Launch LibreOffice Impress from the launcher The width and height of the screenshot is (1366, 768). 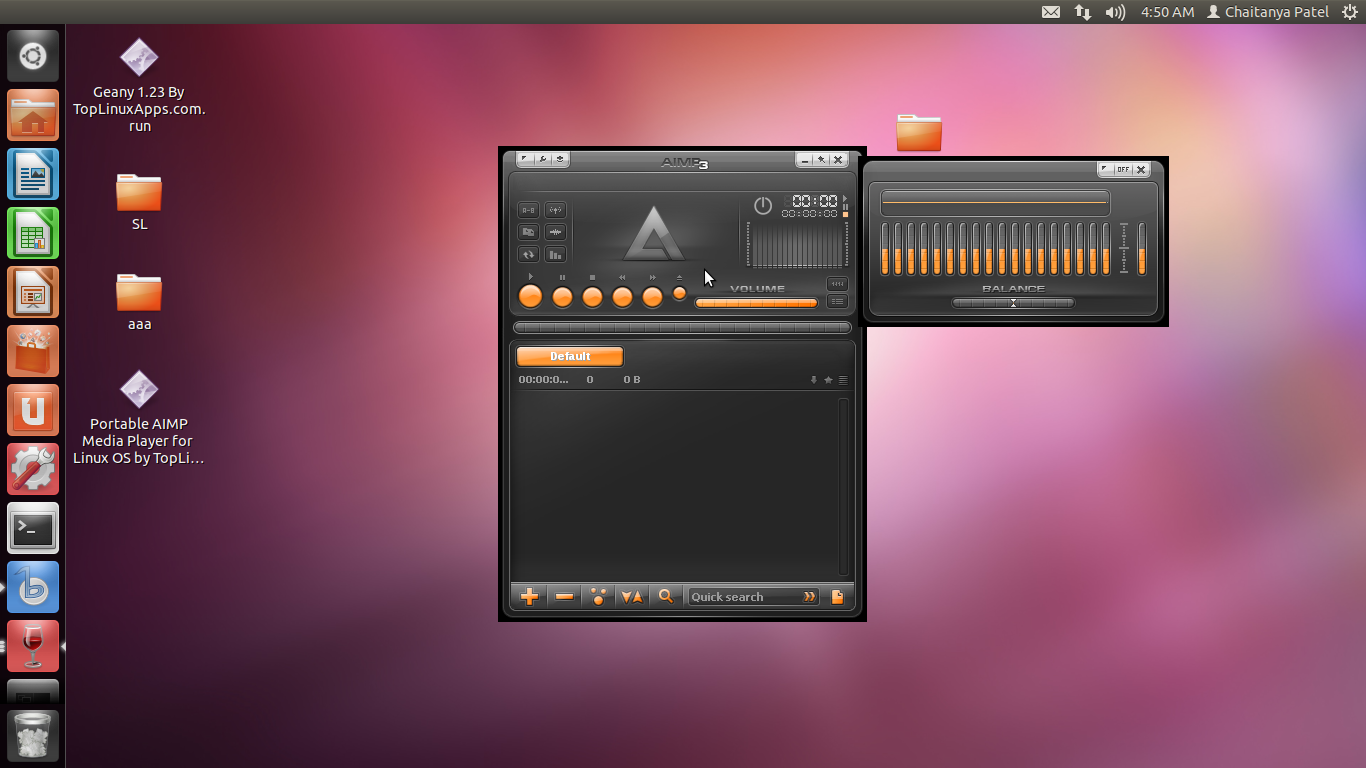pos(33,292)
